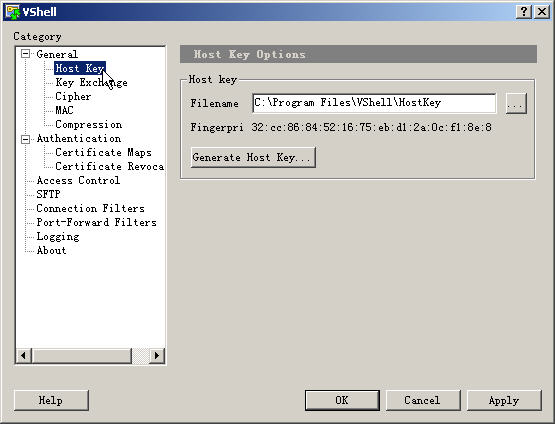Click the browse ellipsis button for Filename
Image resolution: width=555 pixels, height=424 pixels.
(516, 103)
